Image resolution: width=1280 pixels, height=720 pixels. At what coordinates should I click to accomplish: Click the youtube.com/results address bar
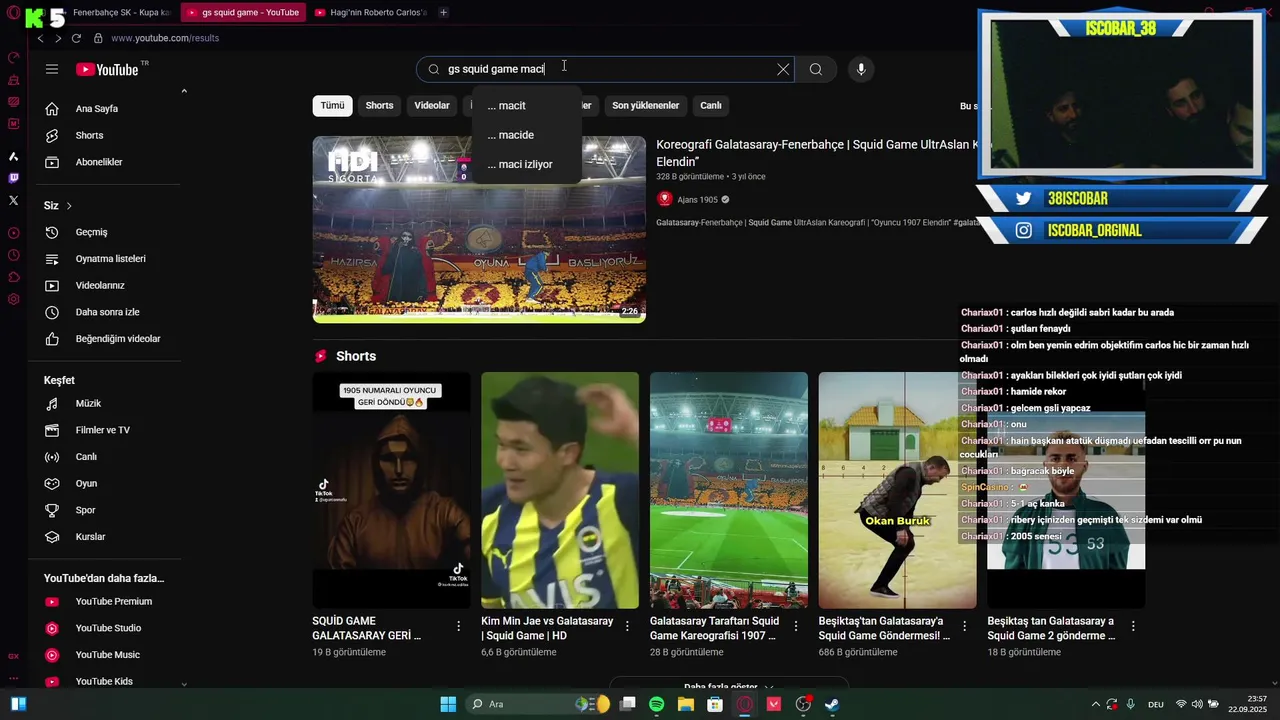(165, 38)
